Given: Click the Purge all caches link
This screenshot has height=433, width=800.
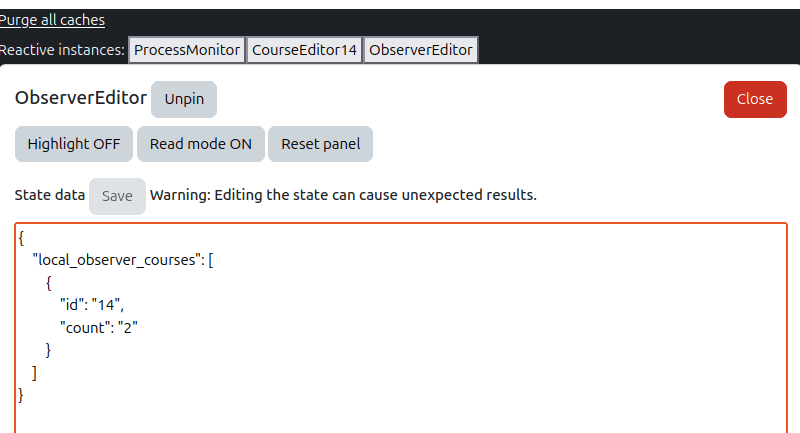Looking at the screenshot, I should pyautogui.click(x=52, y=20).
